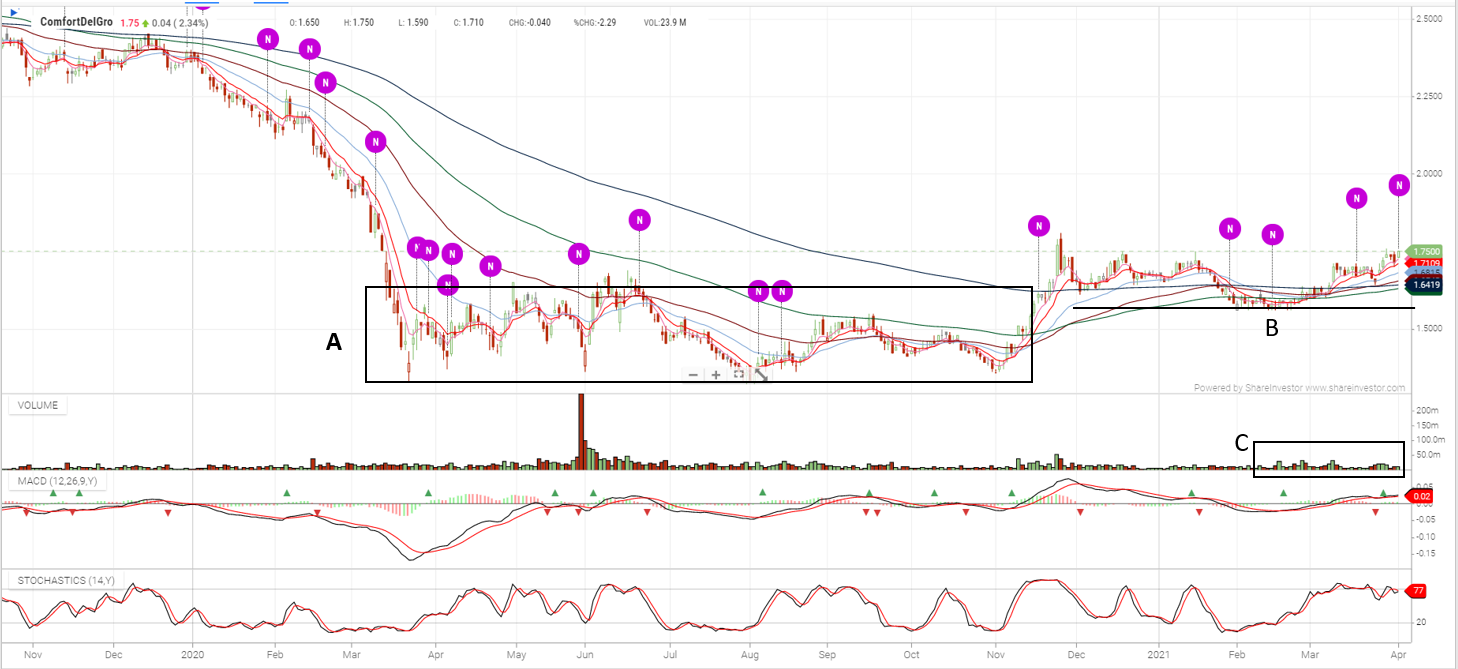Click the zoom in plus icon
1458x669 pixels.
tap(716, 375)
